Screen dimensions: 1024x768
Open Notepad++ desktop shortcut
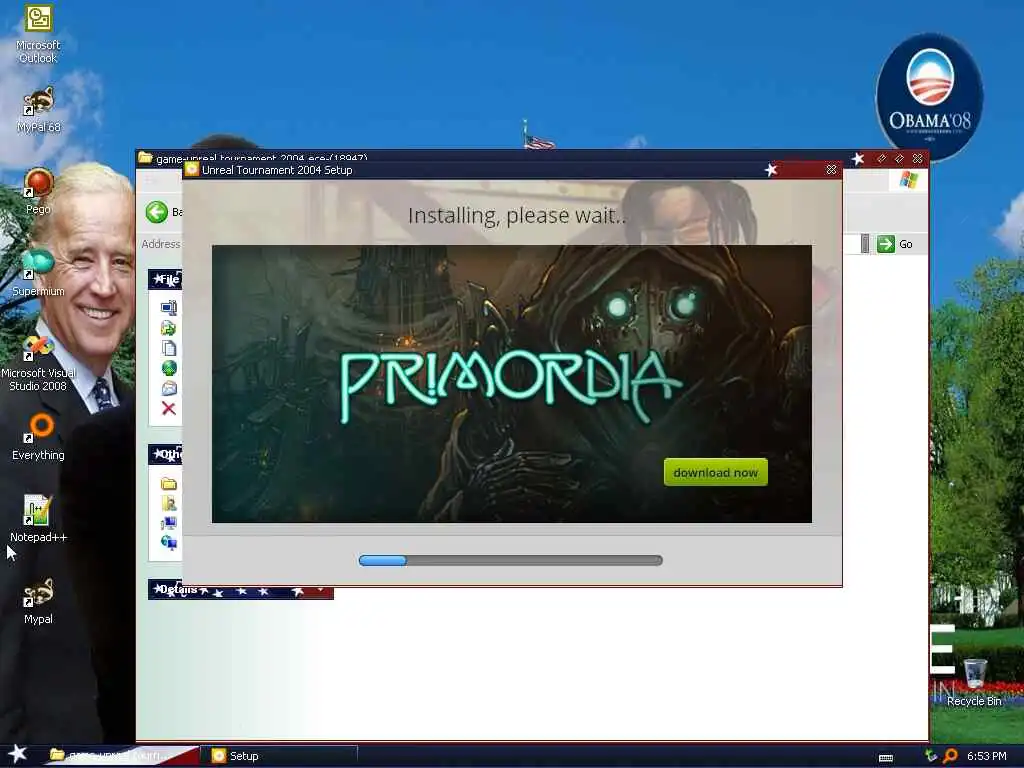(38, 519)
